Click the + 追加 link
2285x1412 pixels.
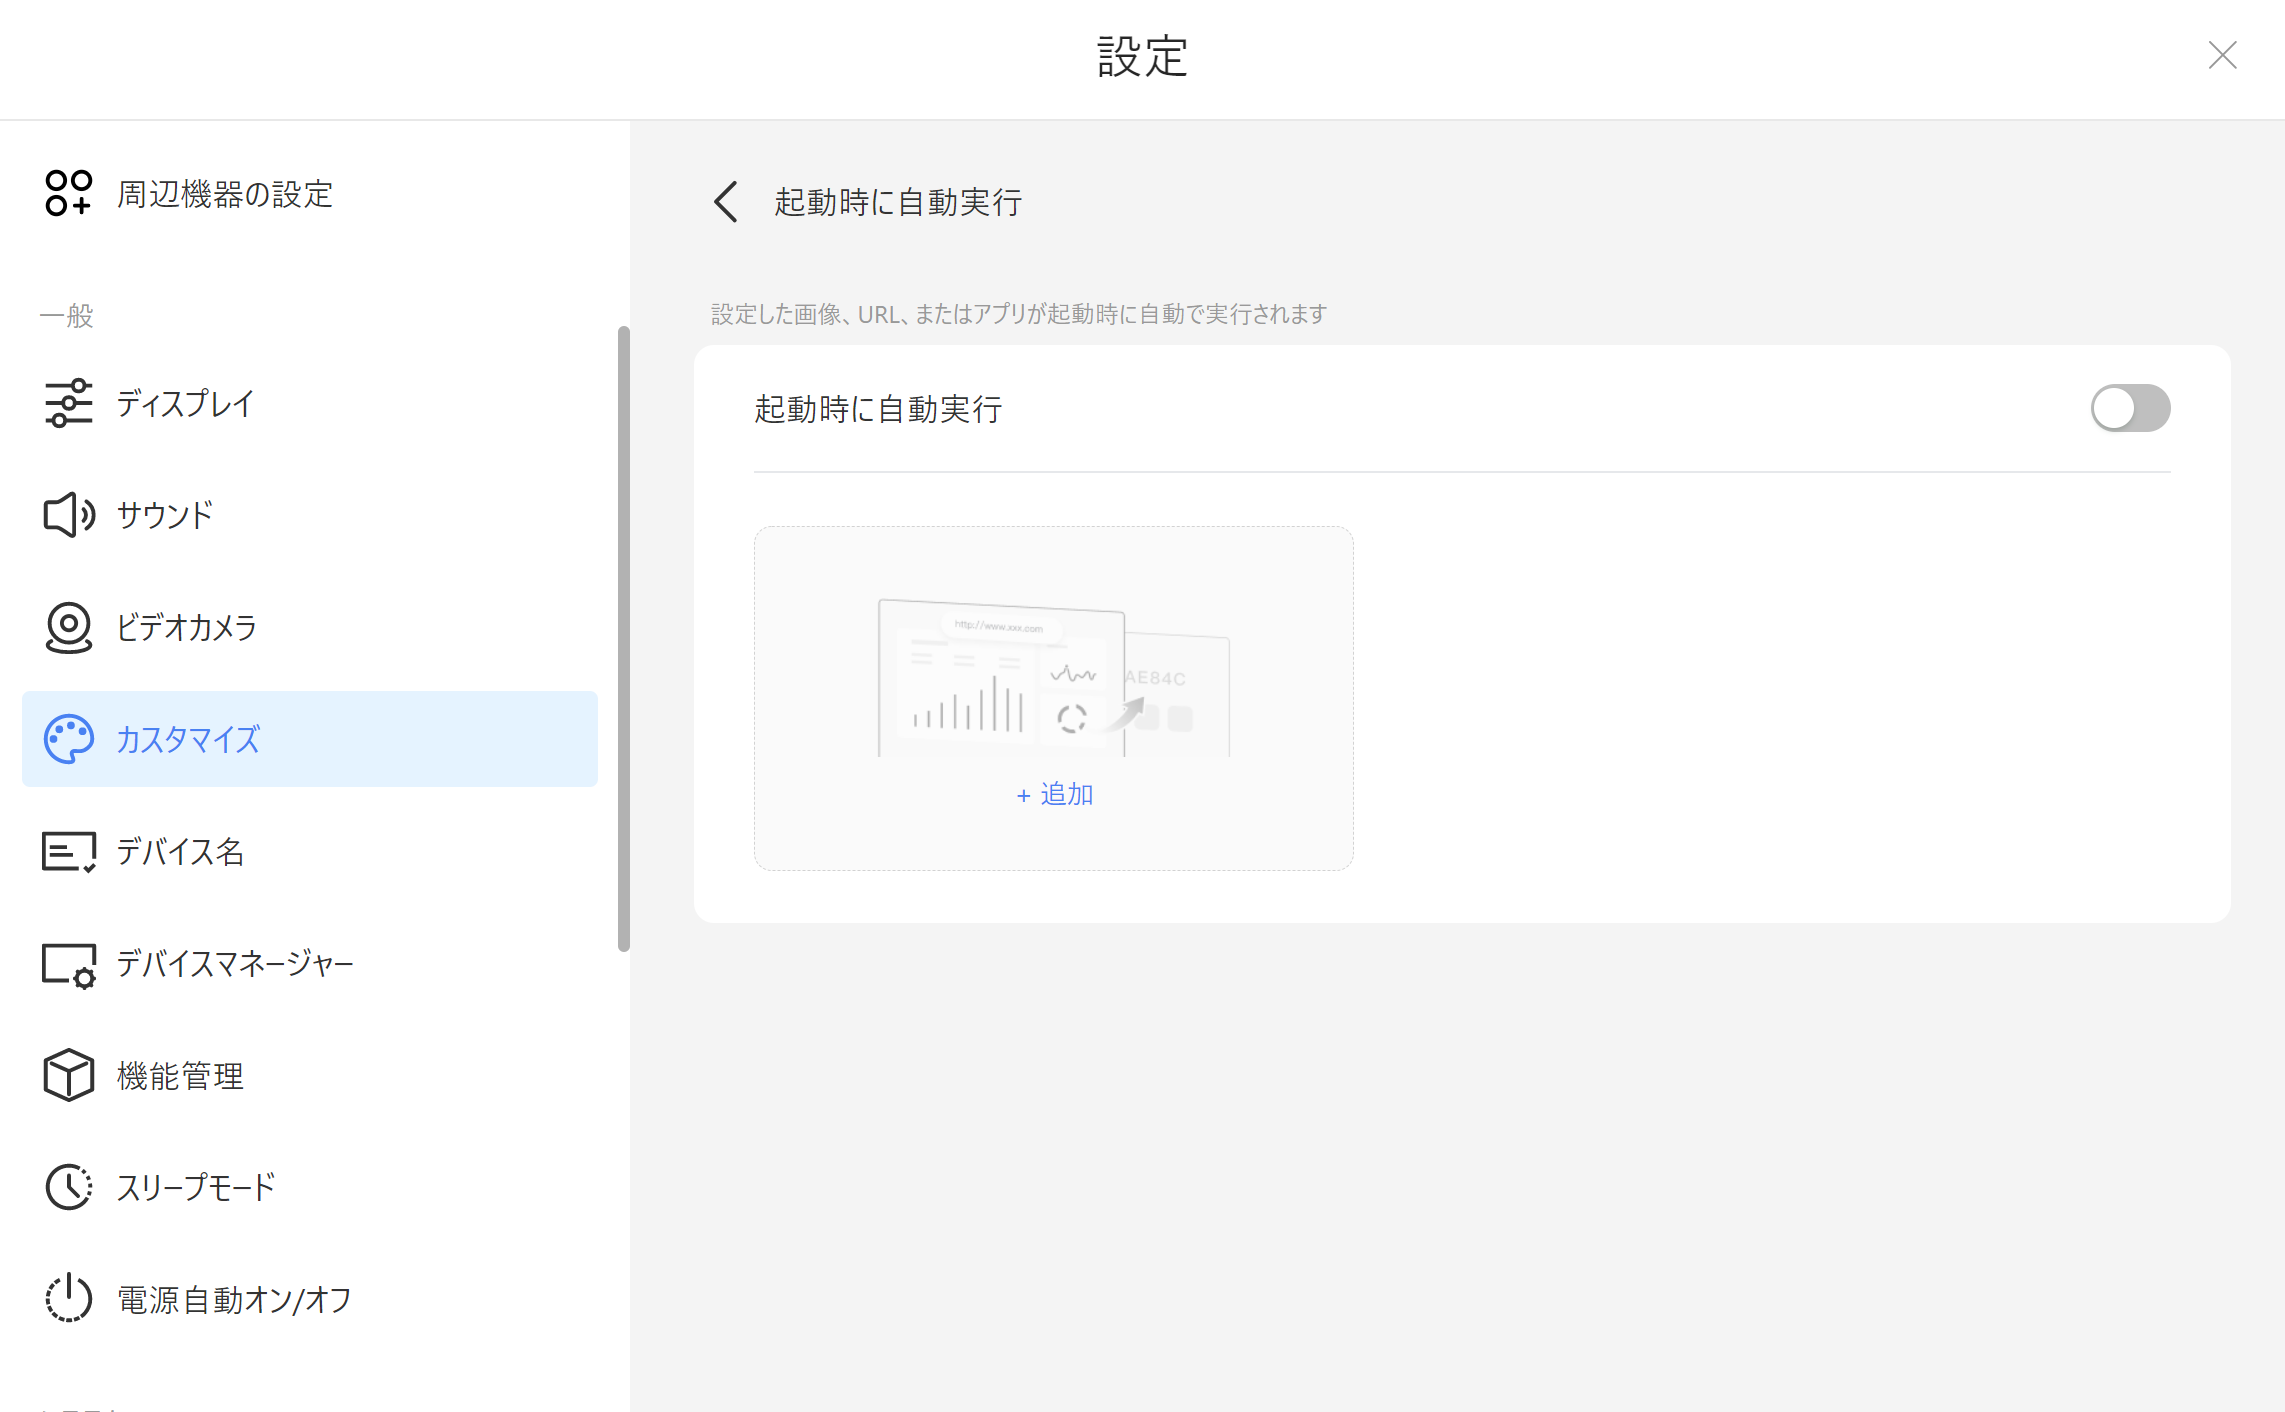(1054, 794)
